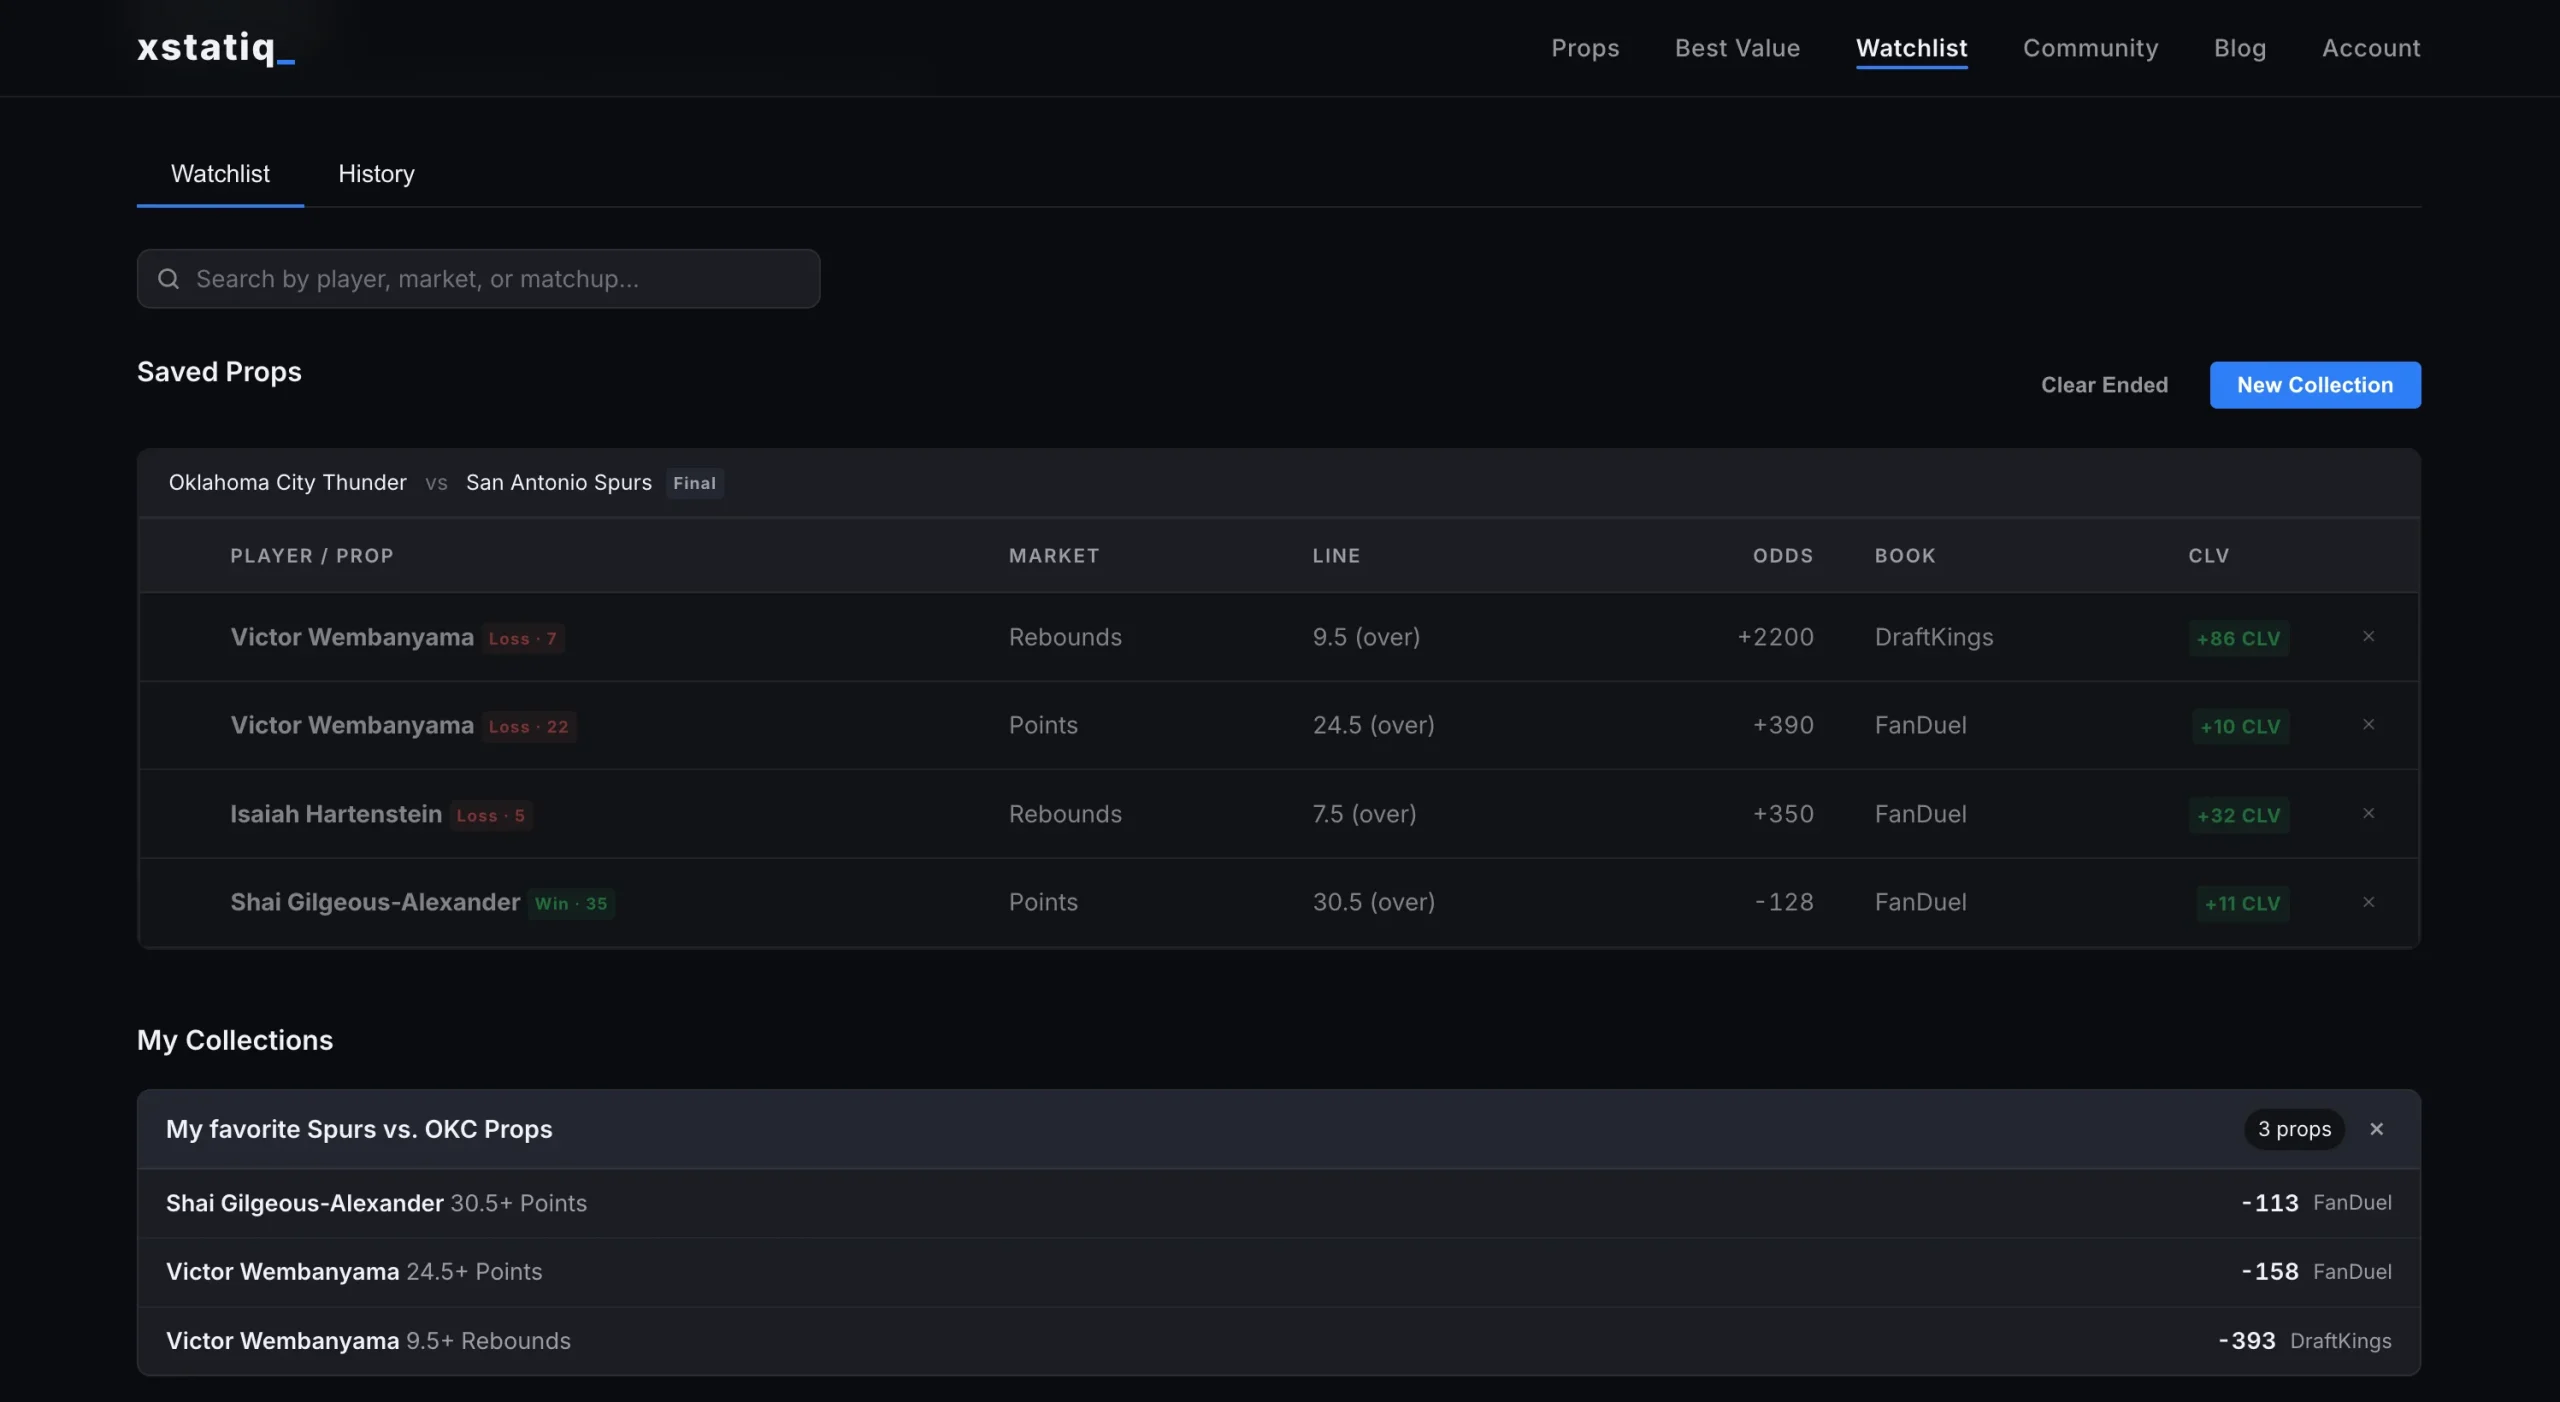The height and width of the screenshot is (1402, 2560).
Task: Select the Watchlist nav item
Action: pos(1911,48)
